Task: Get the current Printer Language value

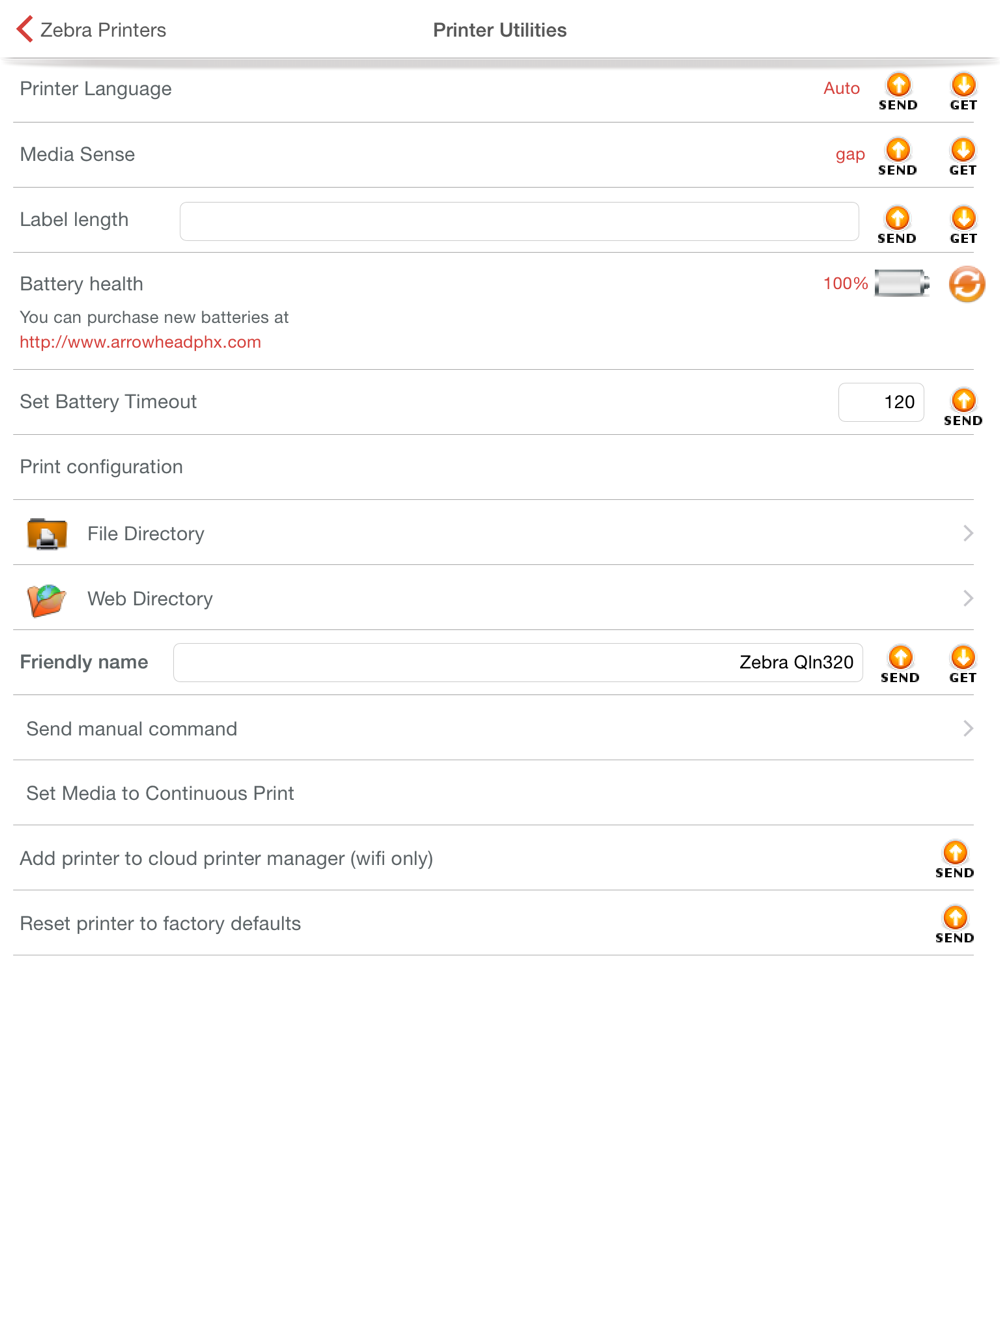Action: click(963, 92)
